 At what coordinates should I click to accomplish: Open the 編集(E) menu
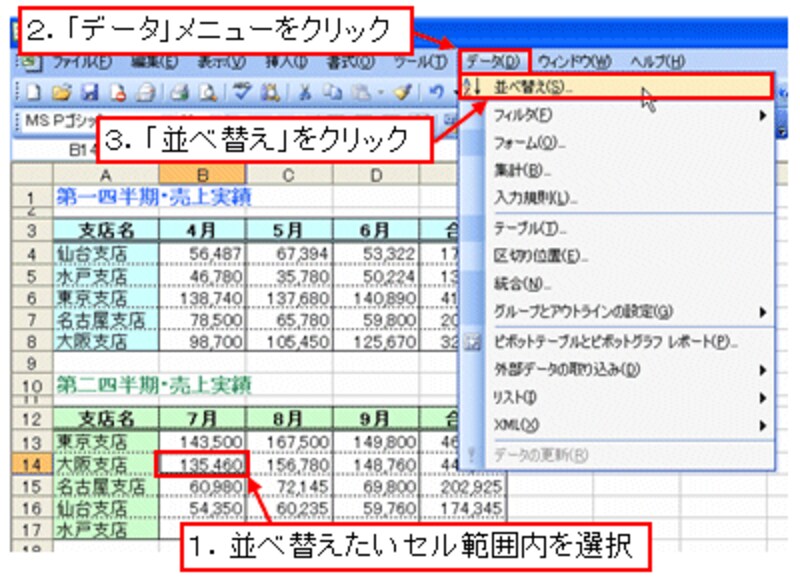155,62
